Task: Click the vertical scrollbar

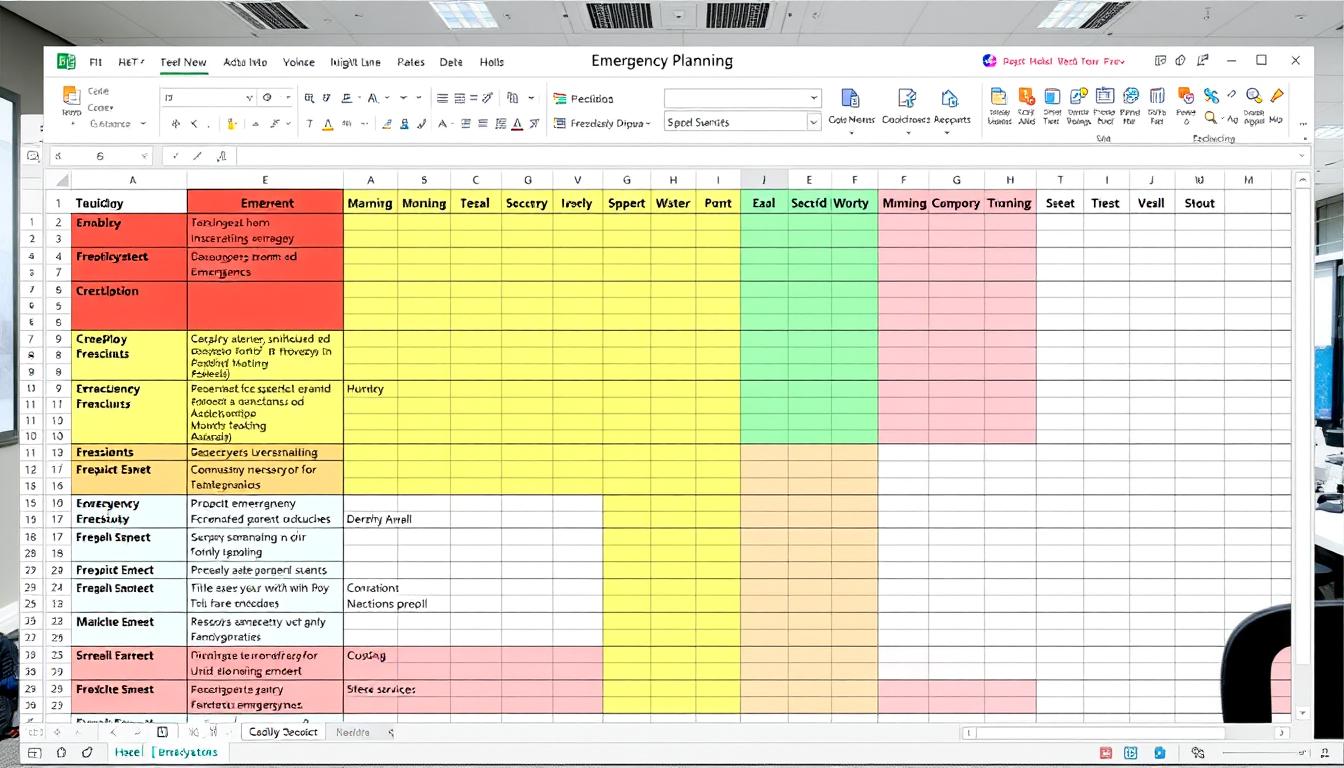Action: pos(1302,445)
